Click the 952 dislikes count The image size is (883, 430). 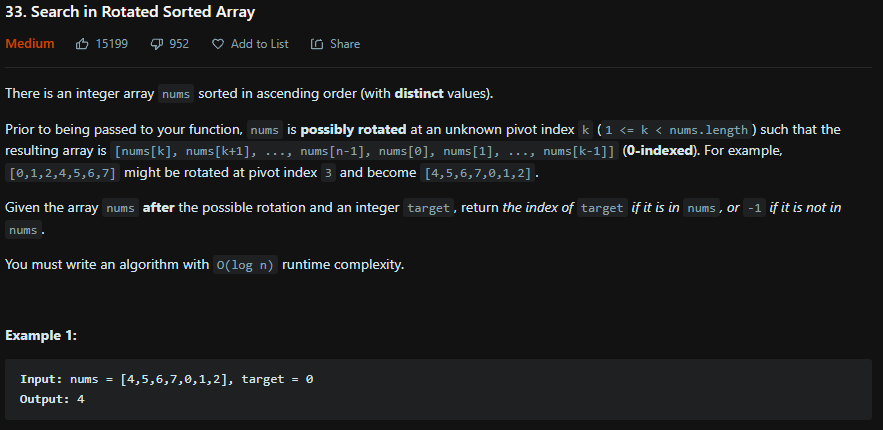point(179,44)
